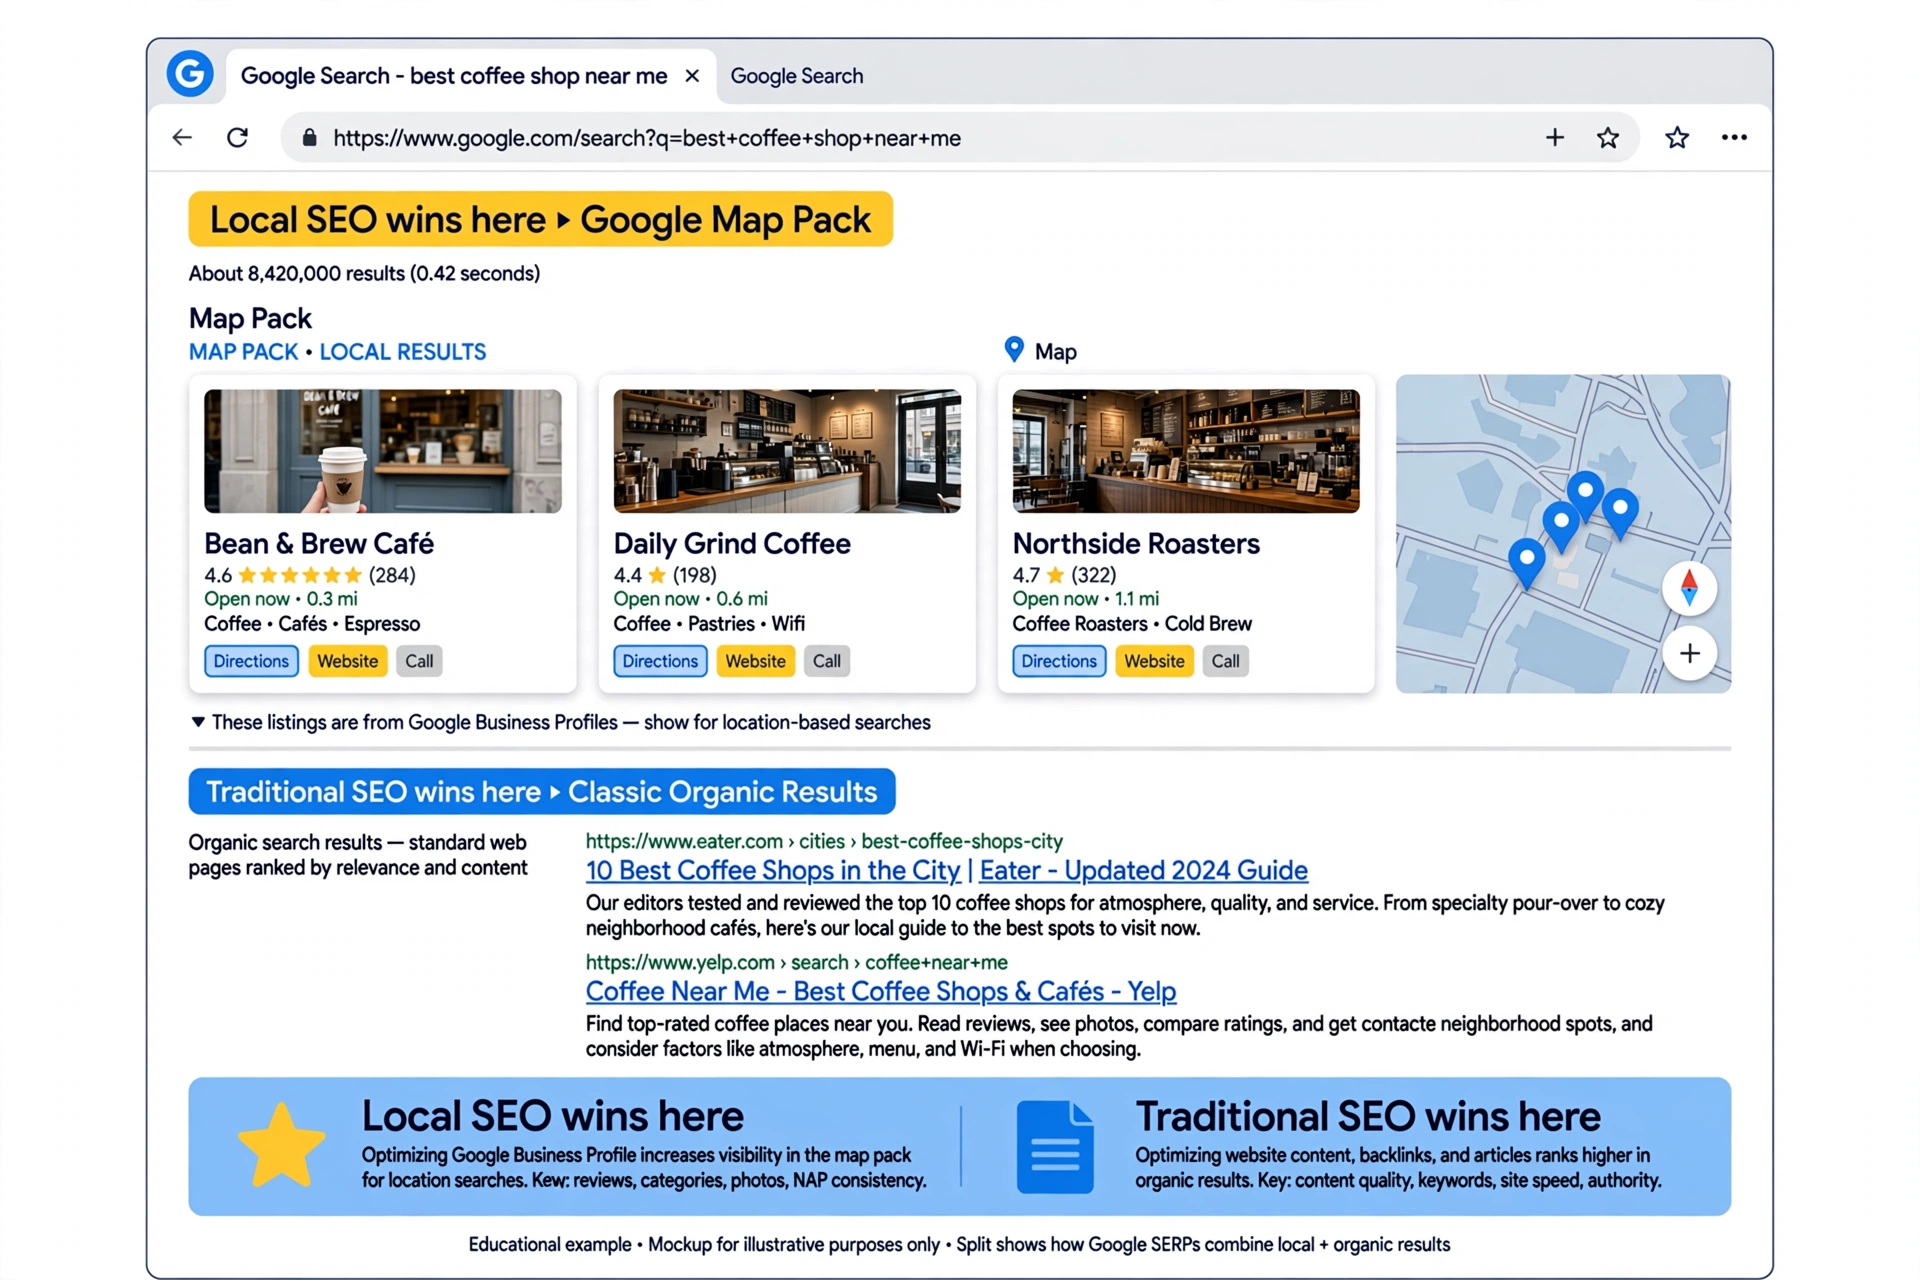This screenshot has height=1280, width=1920.
Task: Open the Daily Grind Coffee Website button
Action: [755, 661]
